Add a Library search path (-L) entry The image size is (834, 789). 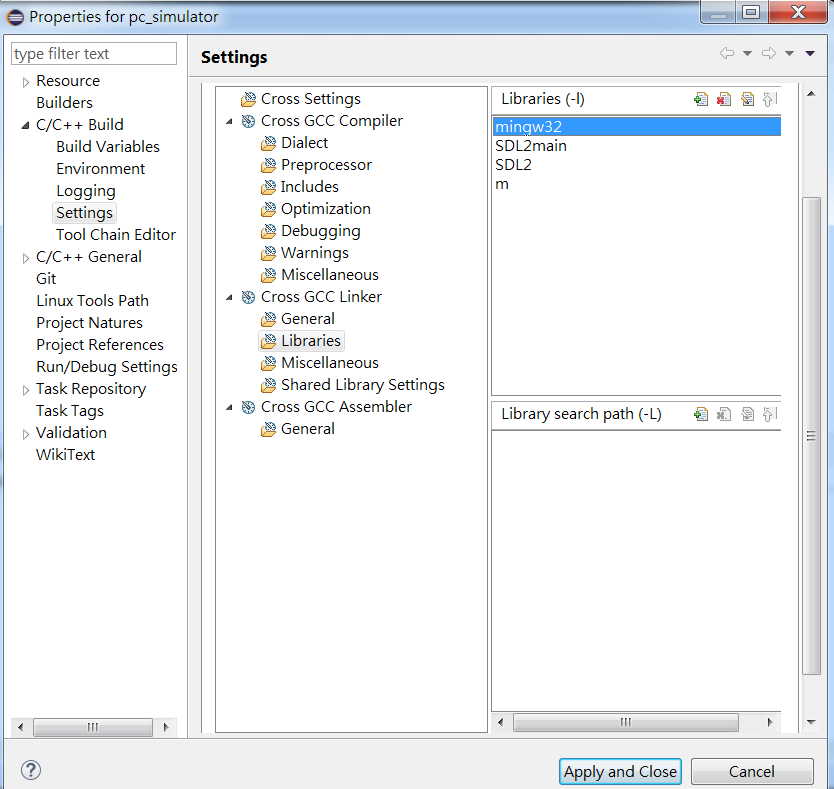pyautogui.click(x=701, y=414)
